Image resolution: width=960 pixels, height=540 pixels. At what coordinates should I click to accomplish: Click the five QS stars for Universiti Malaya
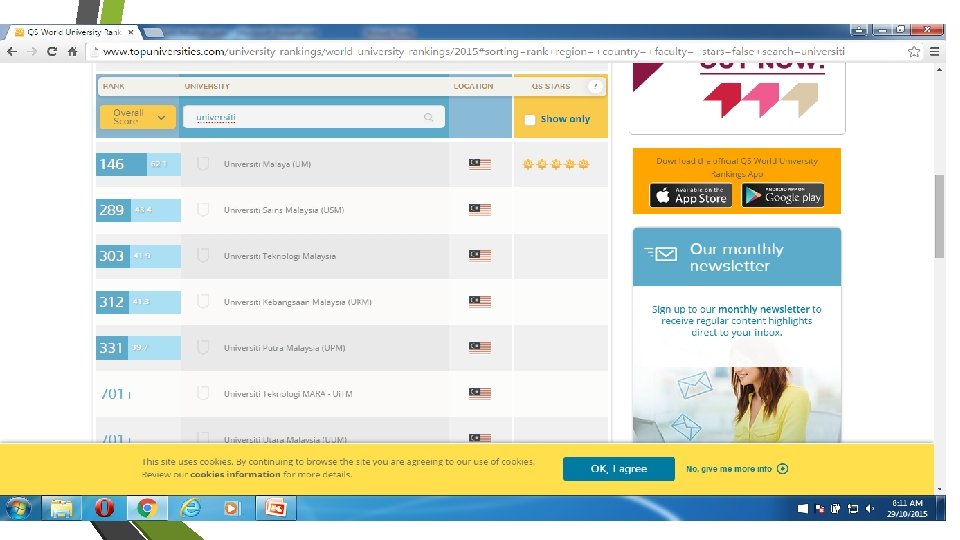(556, 163)
